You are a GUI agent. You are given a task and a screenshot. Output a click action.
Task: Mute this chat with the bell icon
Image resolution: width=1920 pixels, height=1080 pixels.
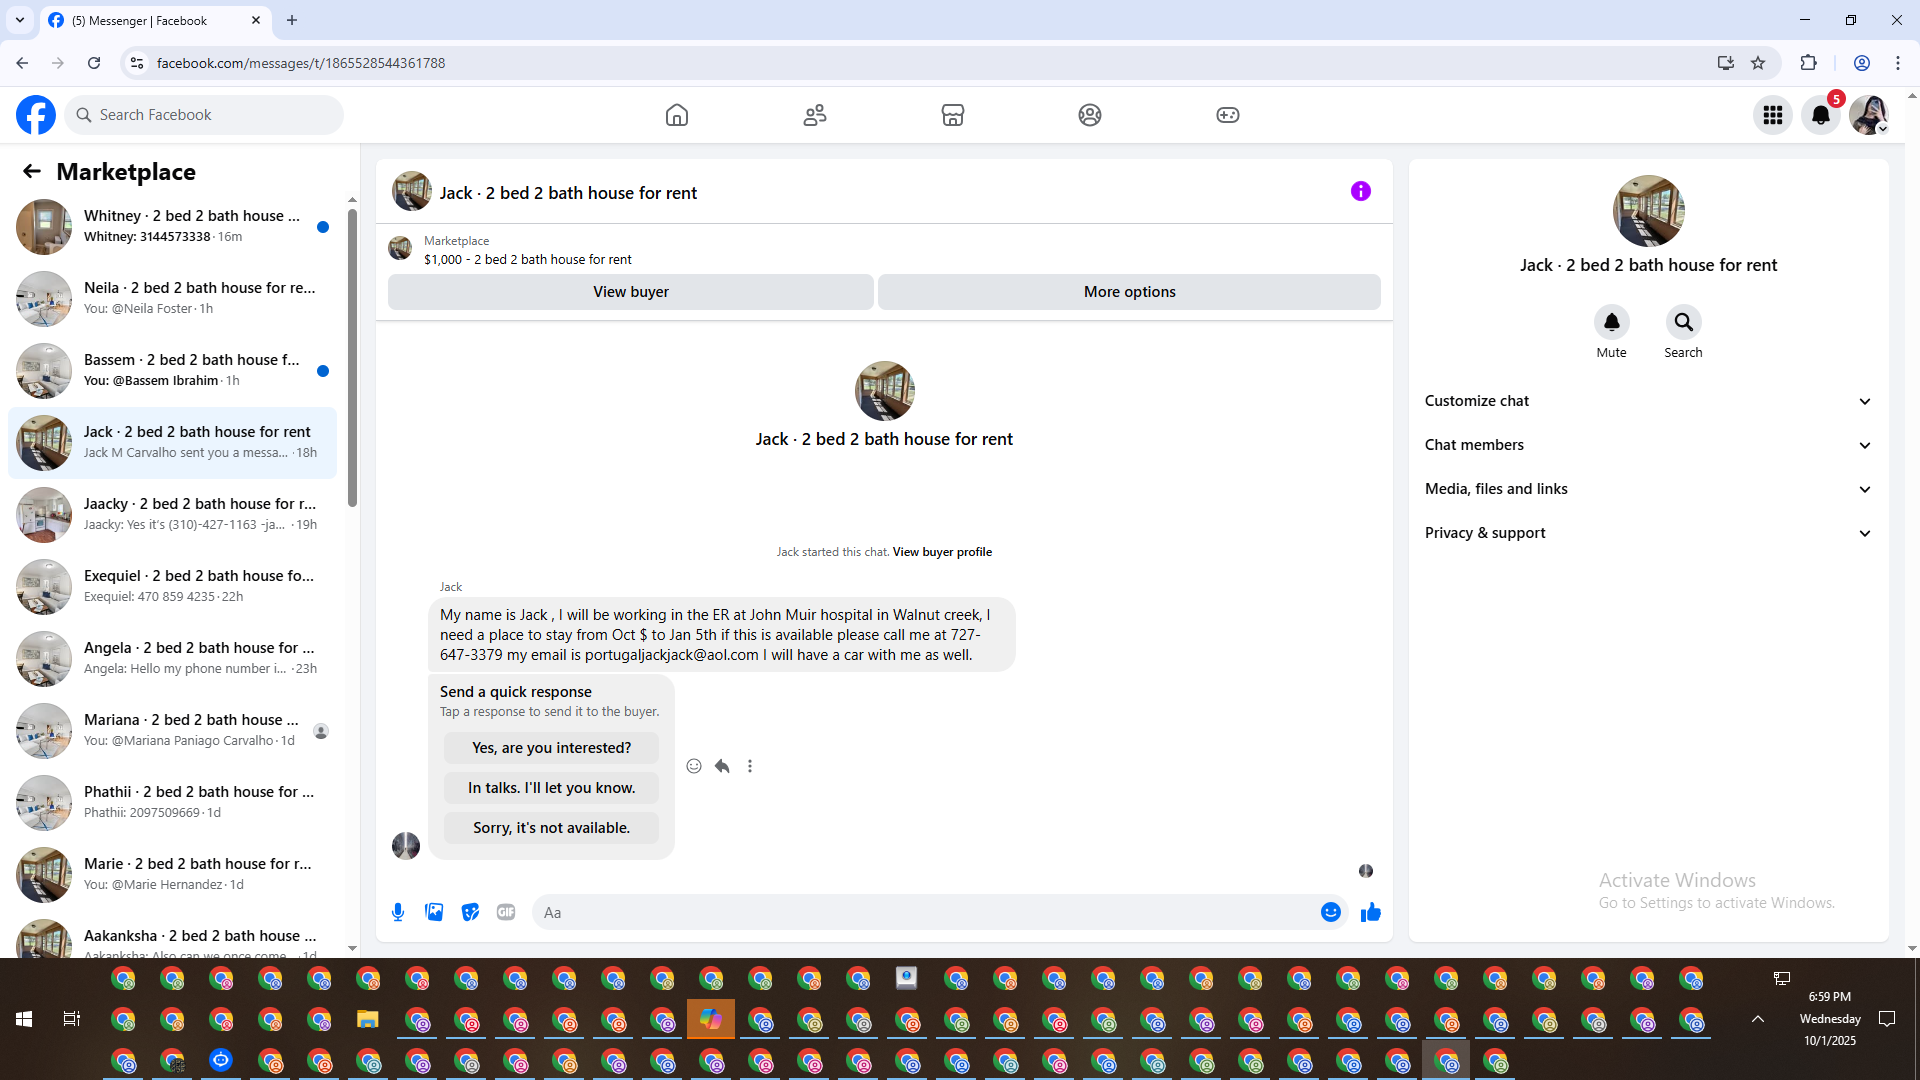(1612, 322)
